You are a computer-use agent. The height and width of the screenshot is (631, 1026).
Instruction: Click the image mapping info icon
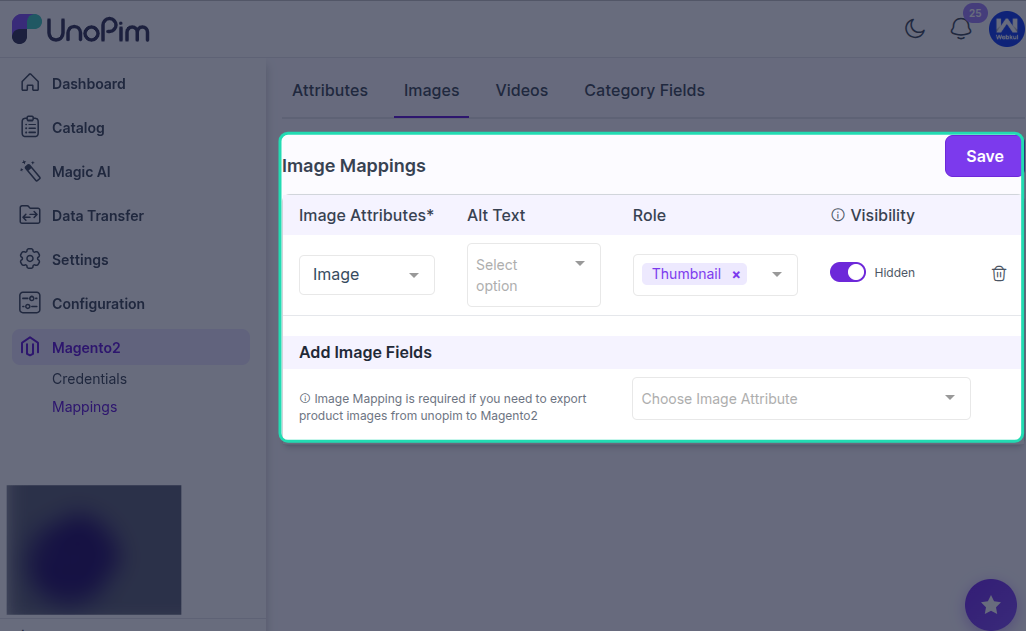(305, 398)
